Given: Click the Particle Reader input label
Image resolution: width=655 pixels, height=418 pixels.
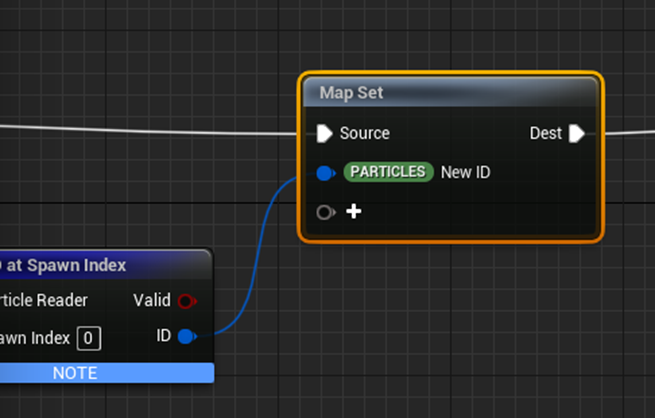Looking at the screenshot, I should click(44, 300).
